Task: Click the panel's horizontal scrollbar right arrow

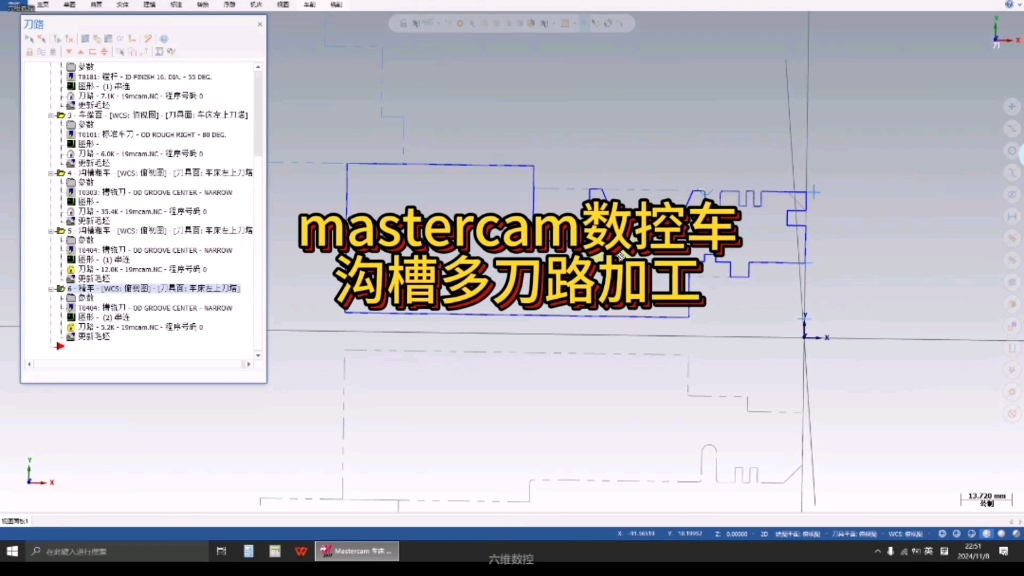Action: click(248, 364)
